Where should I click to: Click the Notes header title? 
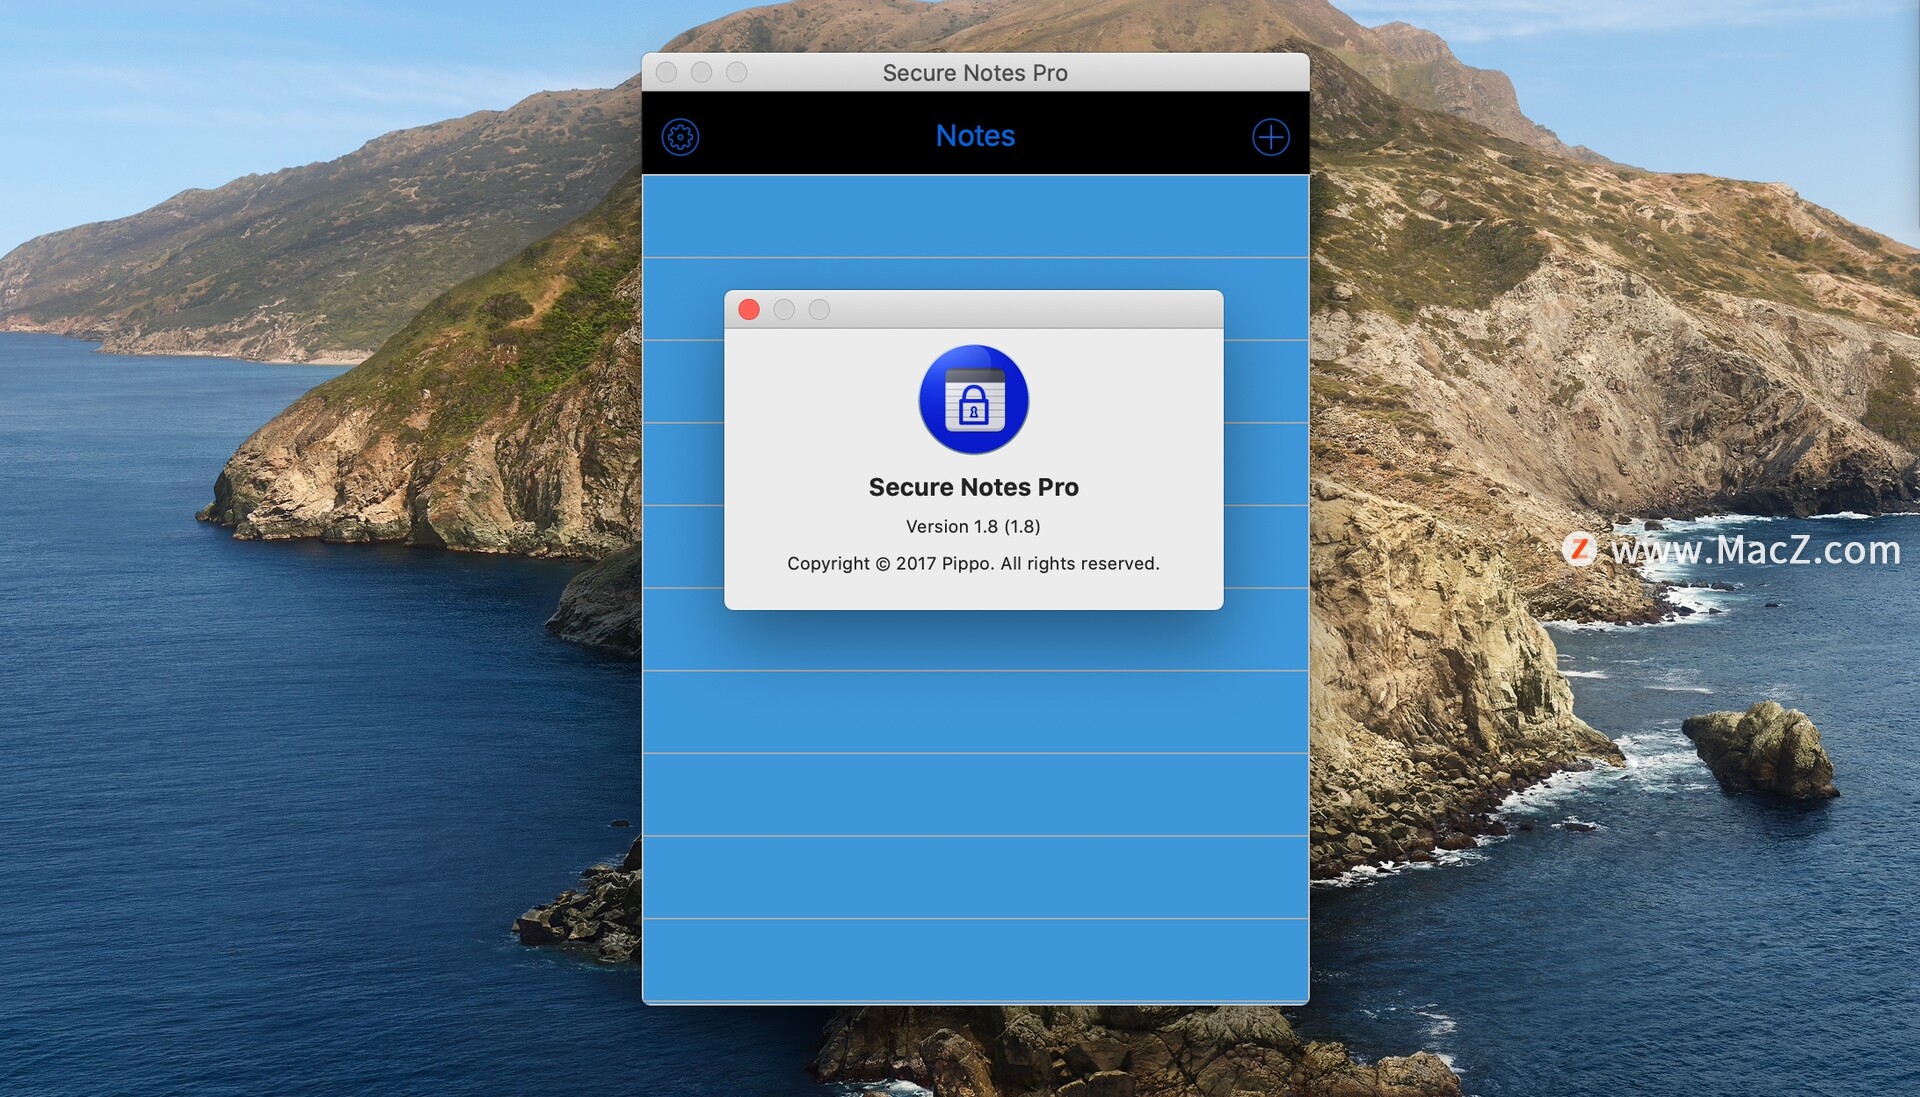point(975,136)
